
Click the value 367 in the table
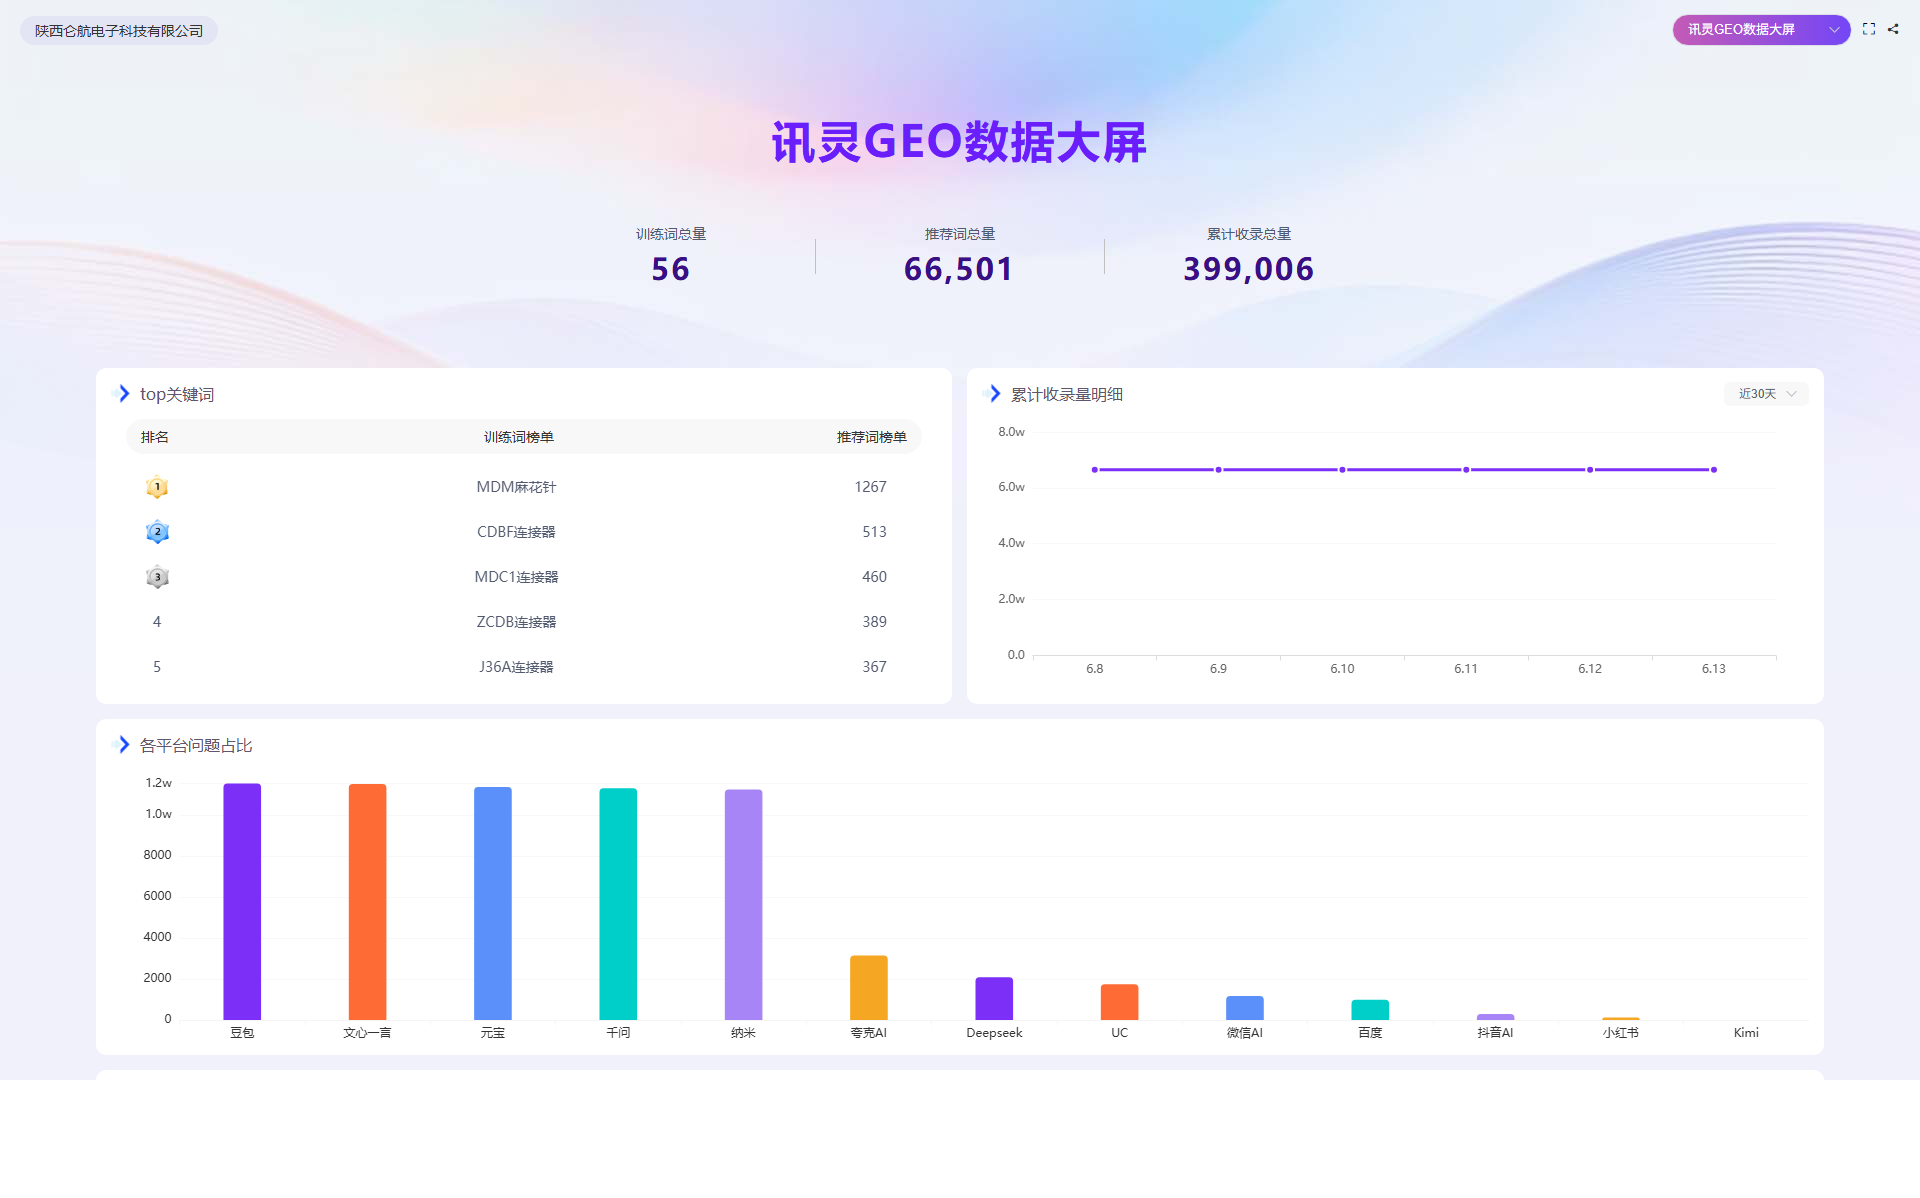(x=874, y=667)
